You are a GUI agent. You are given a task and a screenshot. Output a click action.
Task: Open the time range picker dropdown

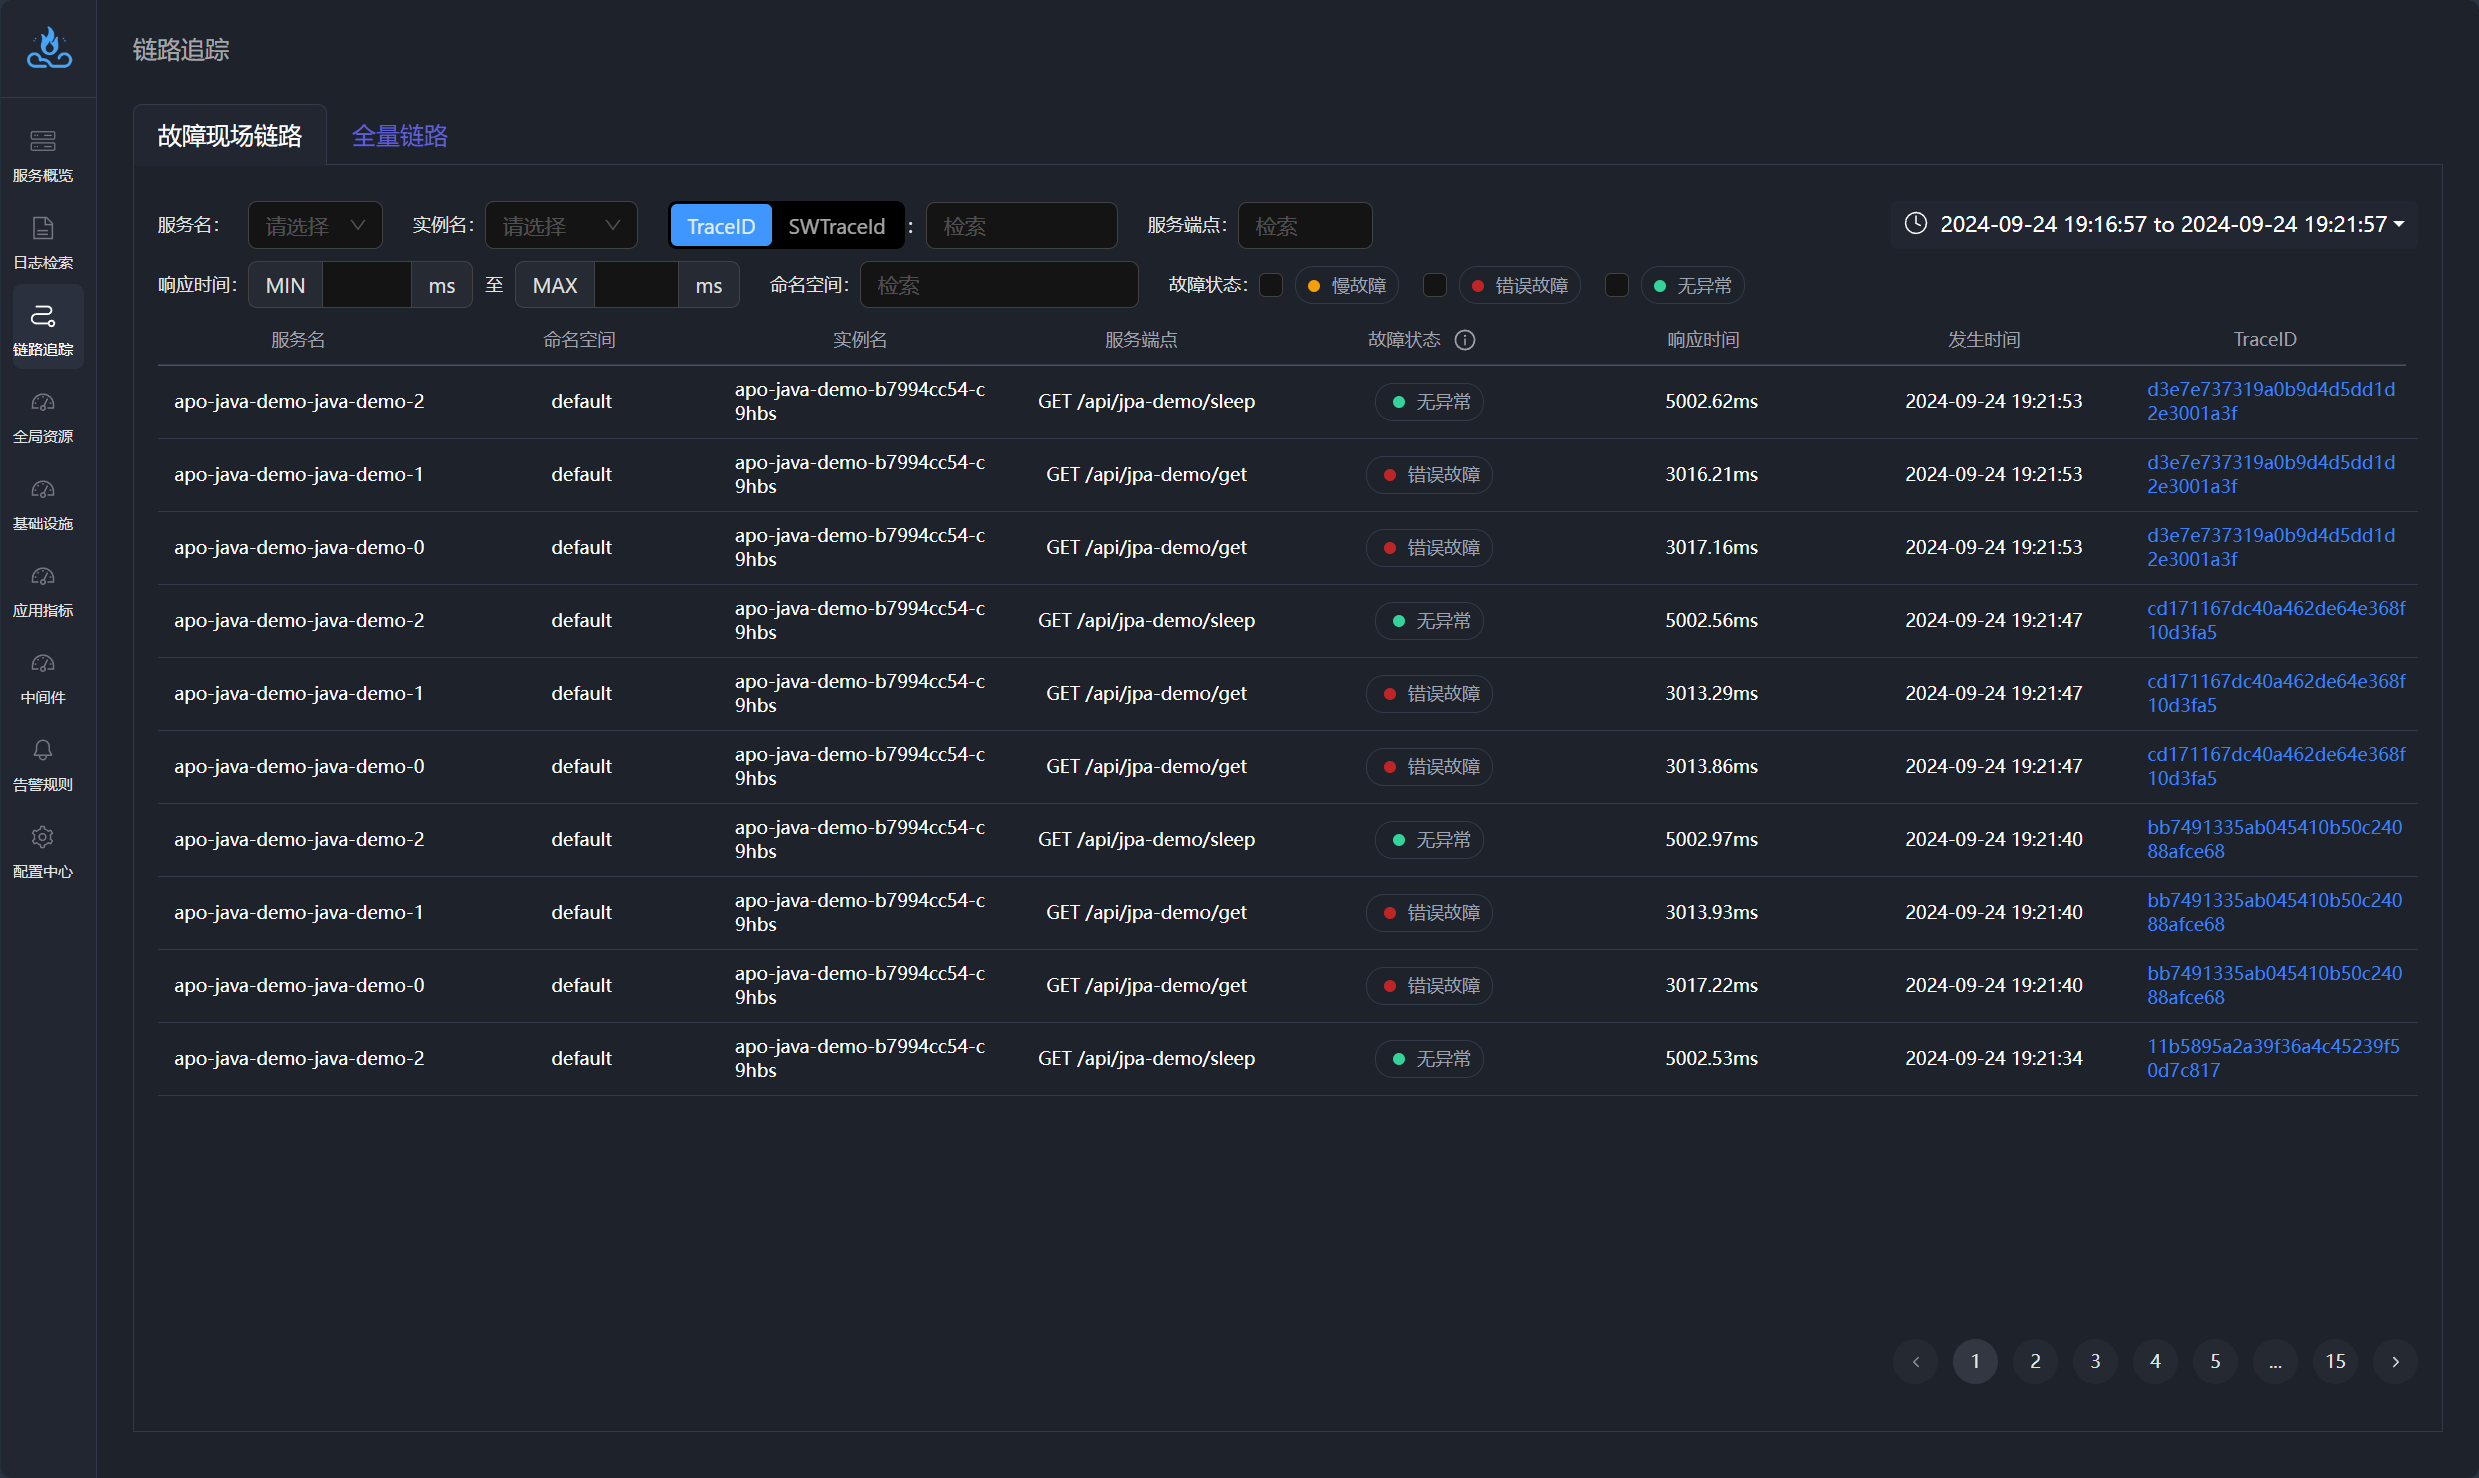tap(2154, 224)
